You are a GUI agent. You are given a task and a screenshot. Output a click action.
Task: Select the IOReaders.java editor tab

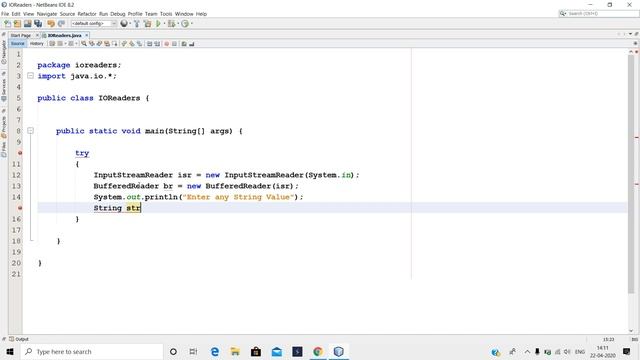point(64,36)
